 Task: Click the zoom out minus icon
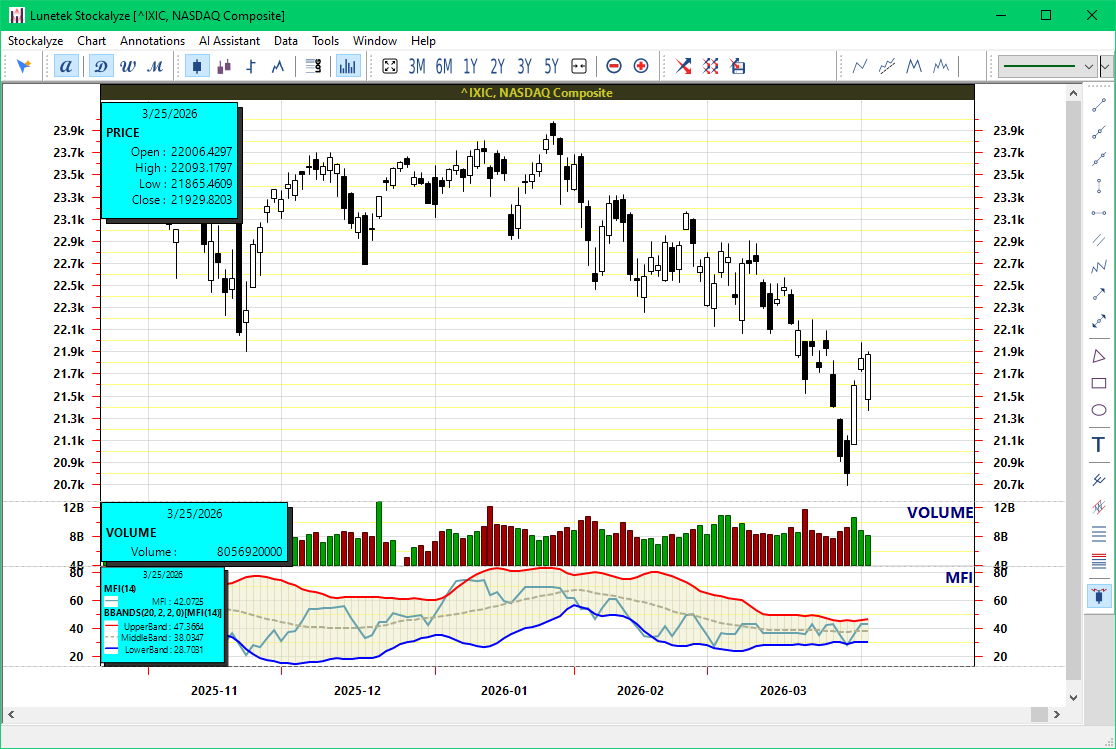(612, 66)
